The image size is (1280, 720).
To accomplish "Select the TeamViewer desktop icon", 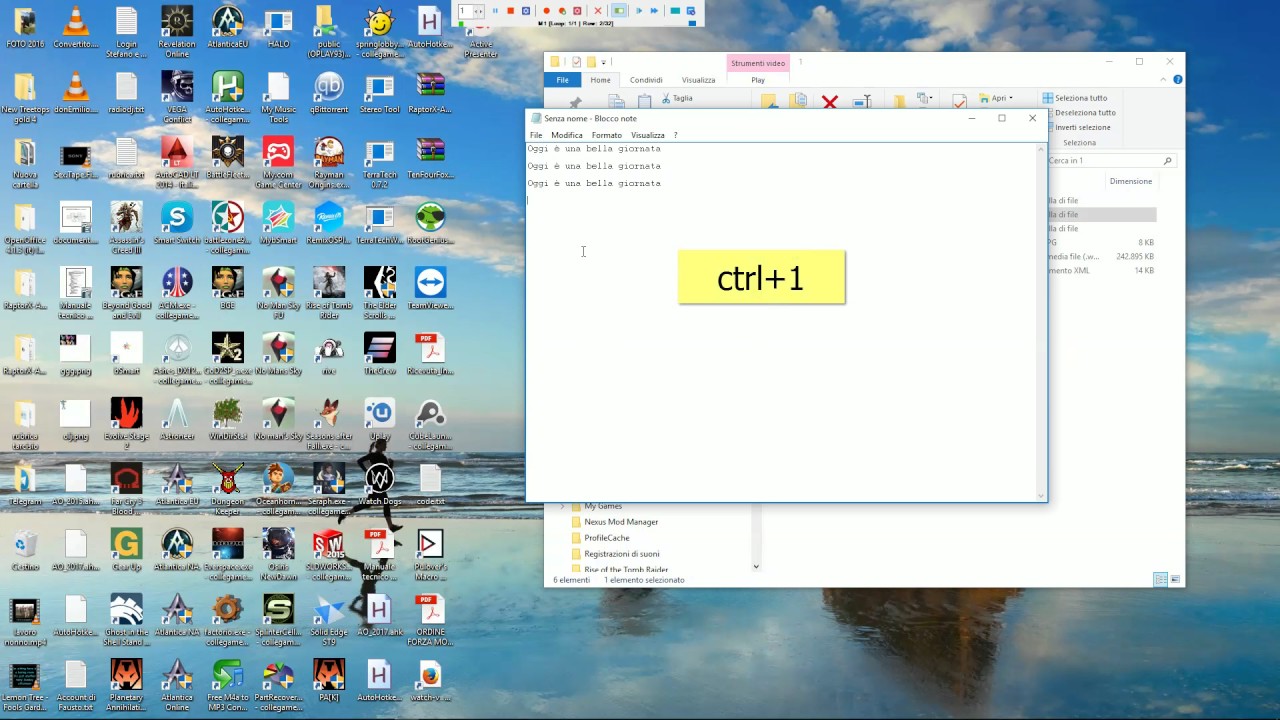I will pos(430,288).
